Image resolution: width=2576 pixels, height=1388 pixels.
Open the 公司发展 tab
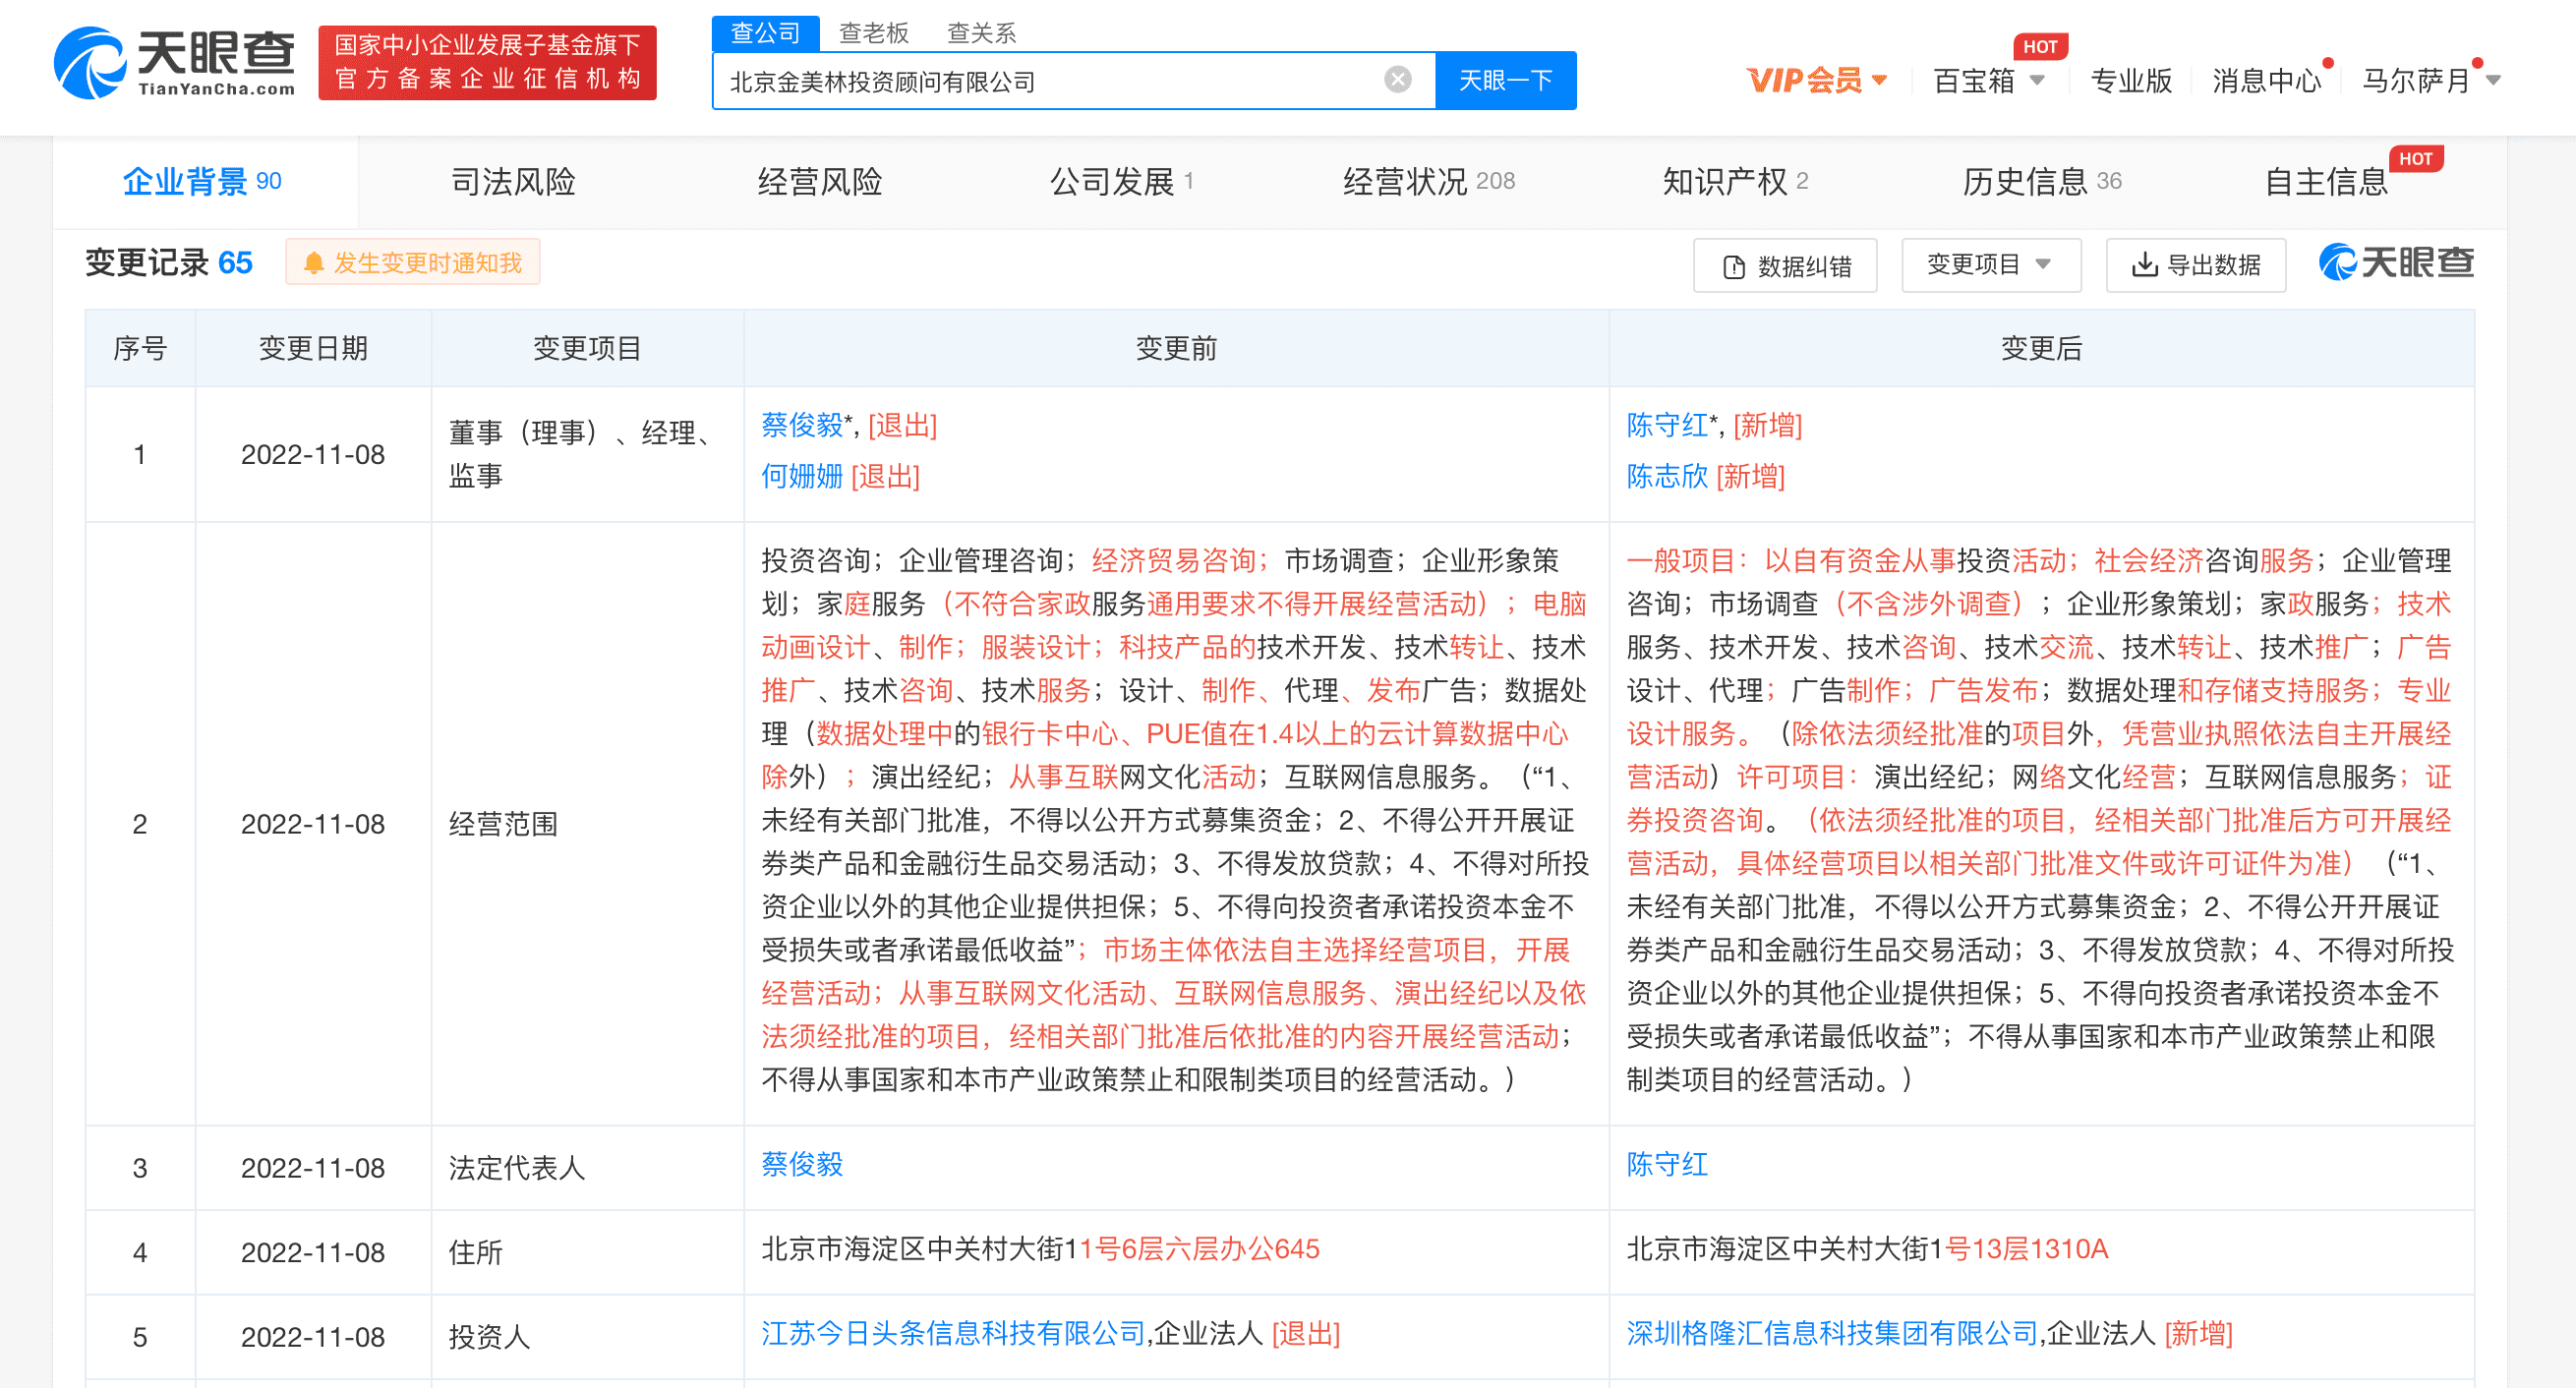point(1122,181)
